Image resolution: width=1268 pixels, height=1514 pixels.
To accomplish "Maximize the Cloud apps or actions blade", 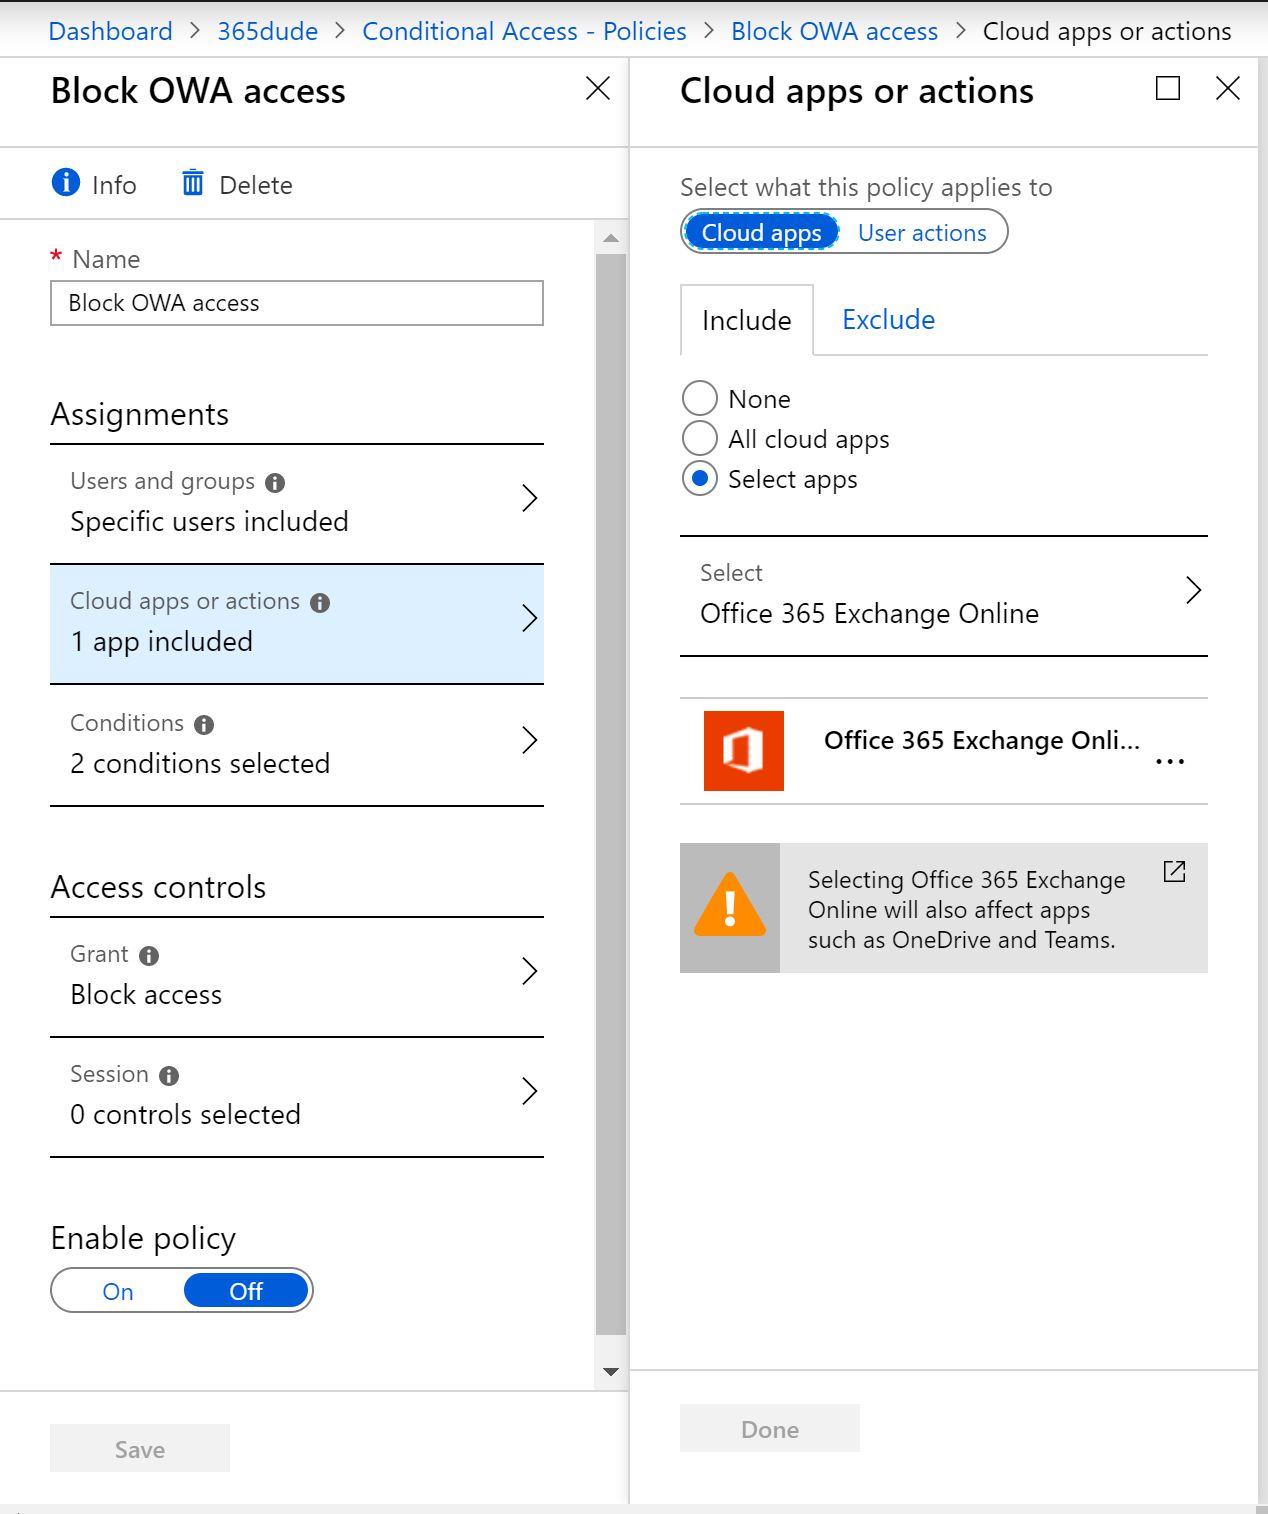I will coord(1166,89).
